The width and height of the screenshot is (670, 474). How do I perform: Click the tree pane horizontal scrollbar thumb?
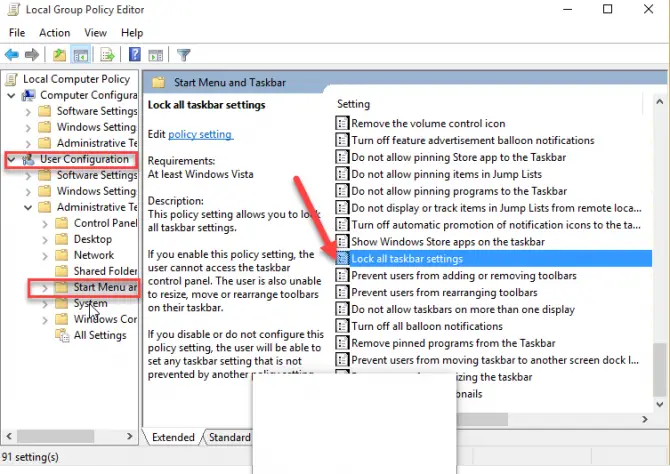point(56,436)
